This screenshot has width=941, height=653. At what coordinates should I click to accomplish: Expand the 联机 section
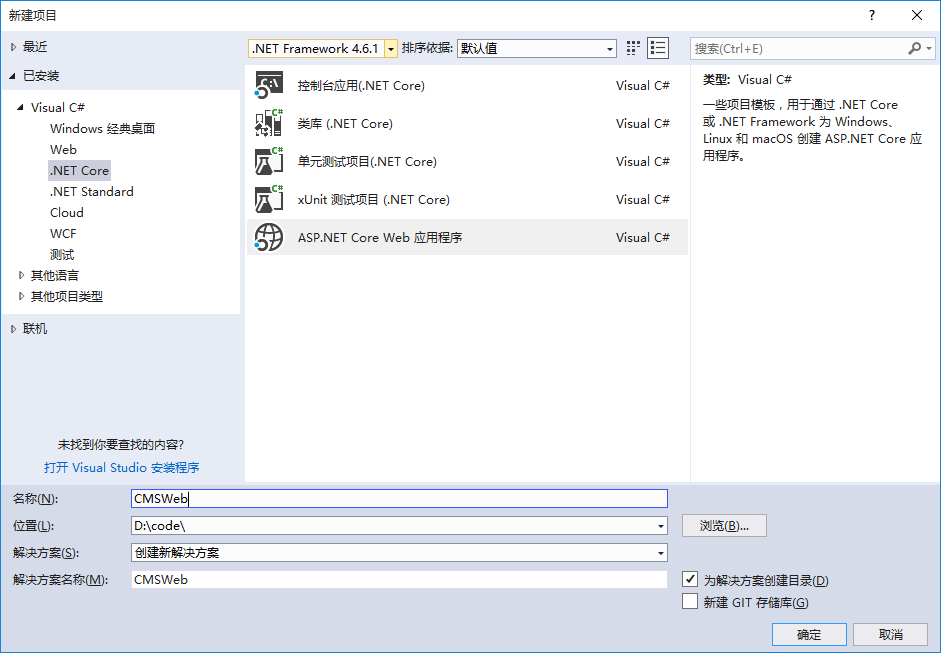point(13,329)
